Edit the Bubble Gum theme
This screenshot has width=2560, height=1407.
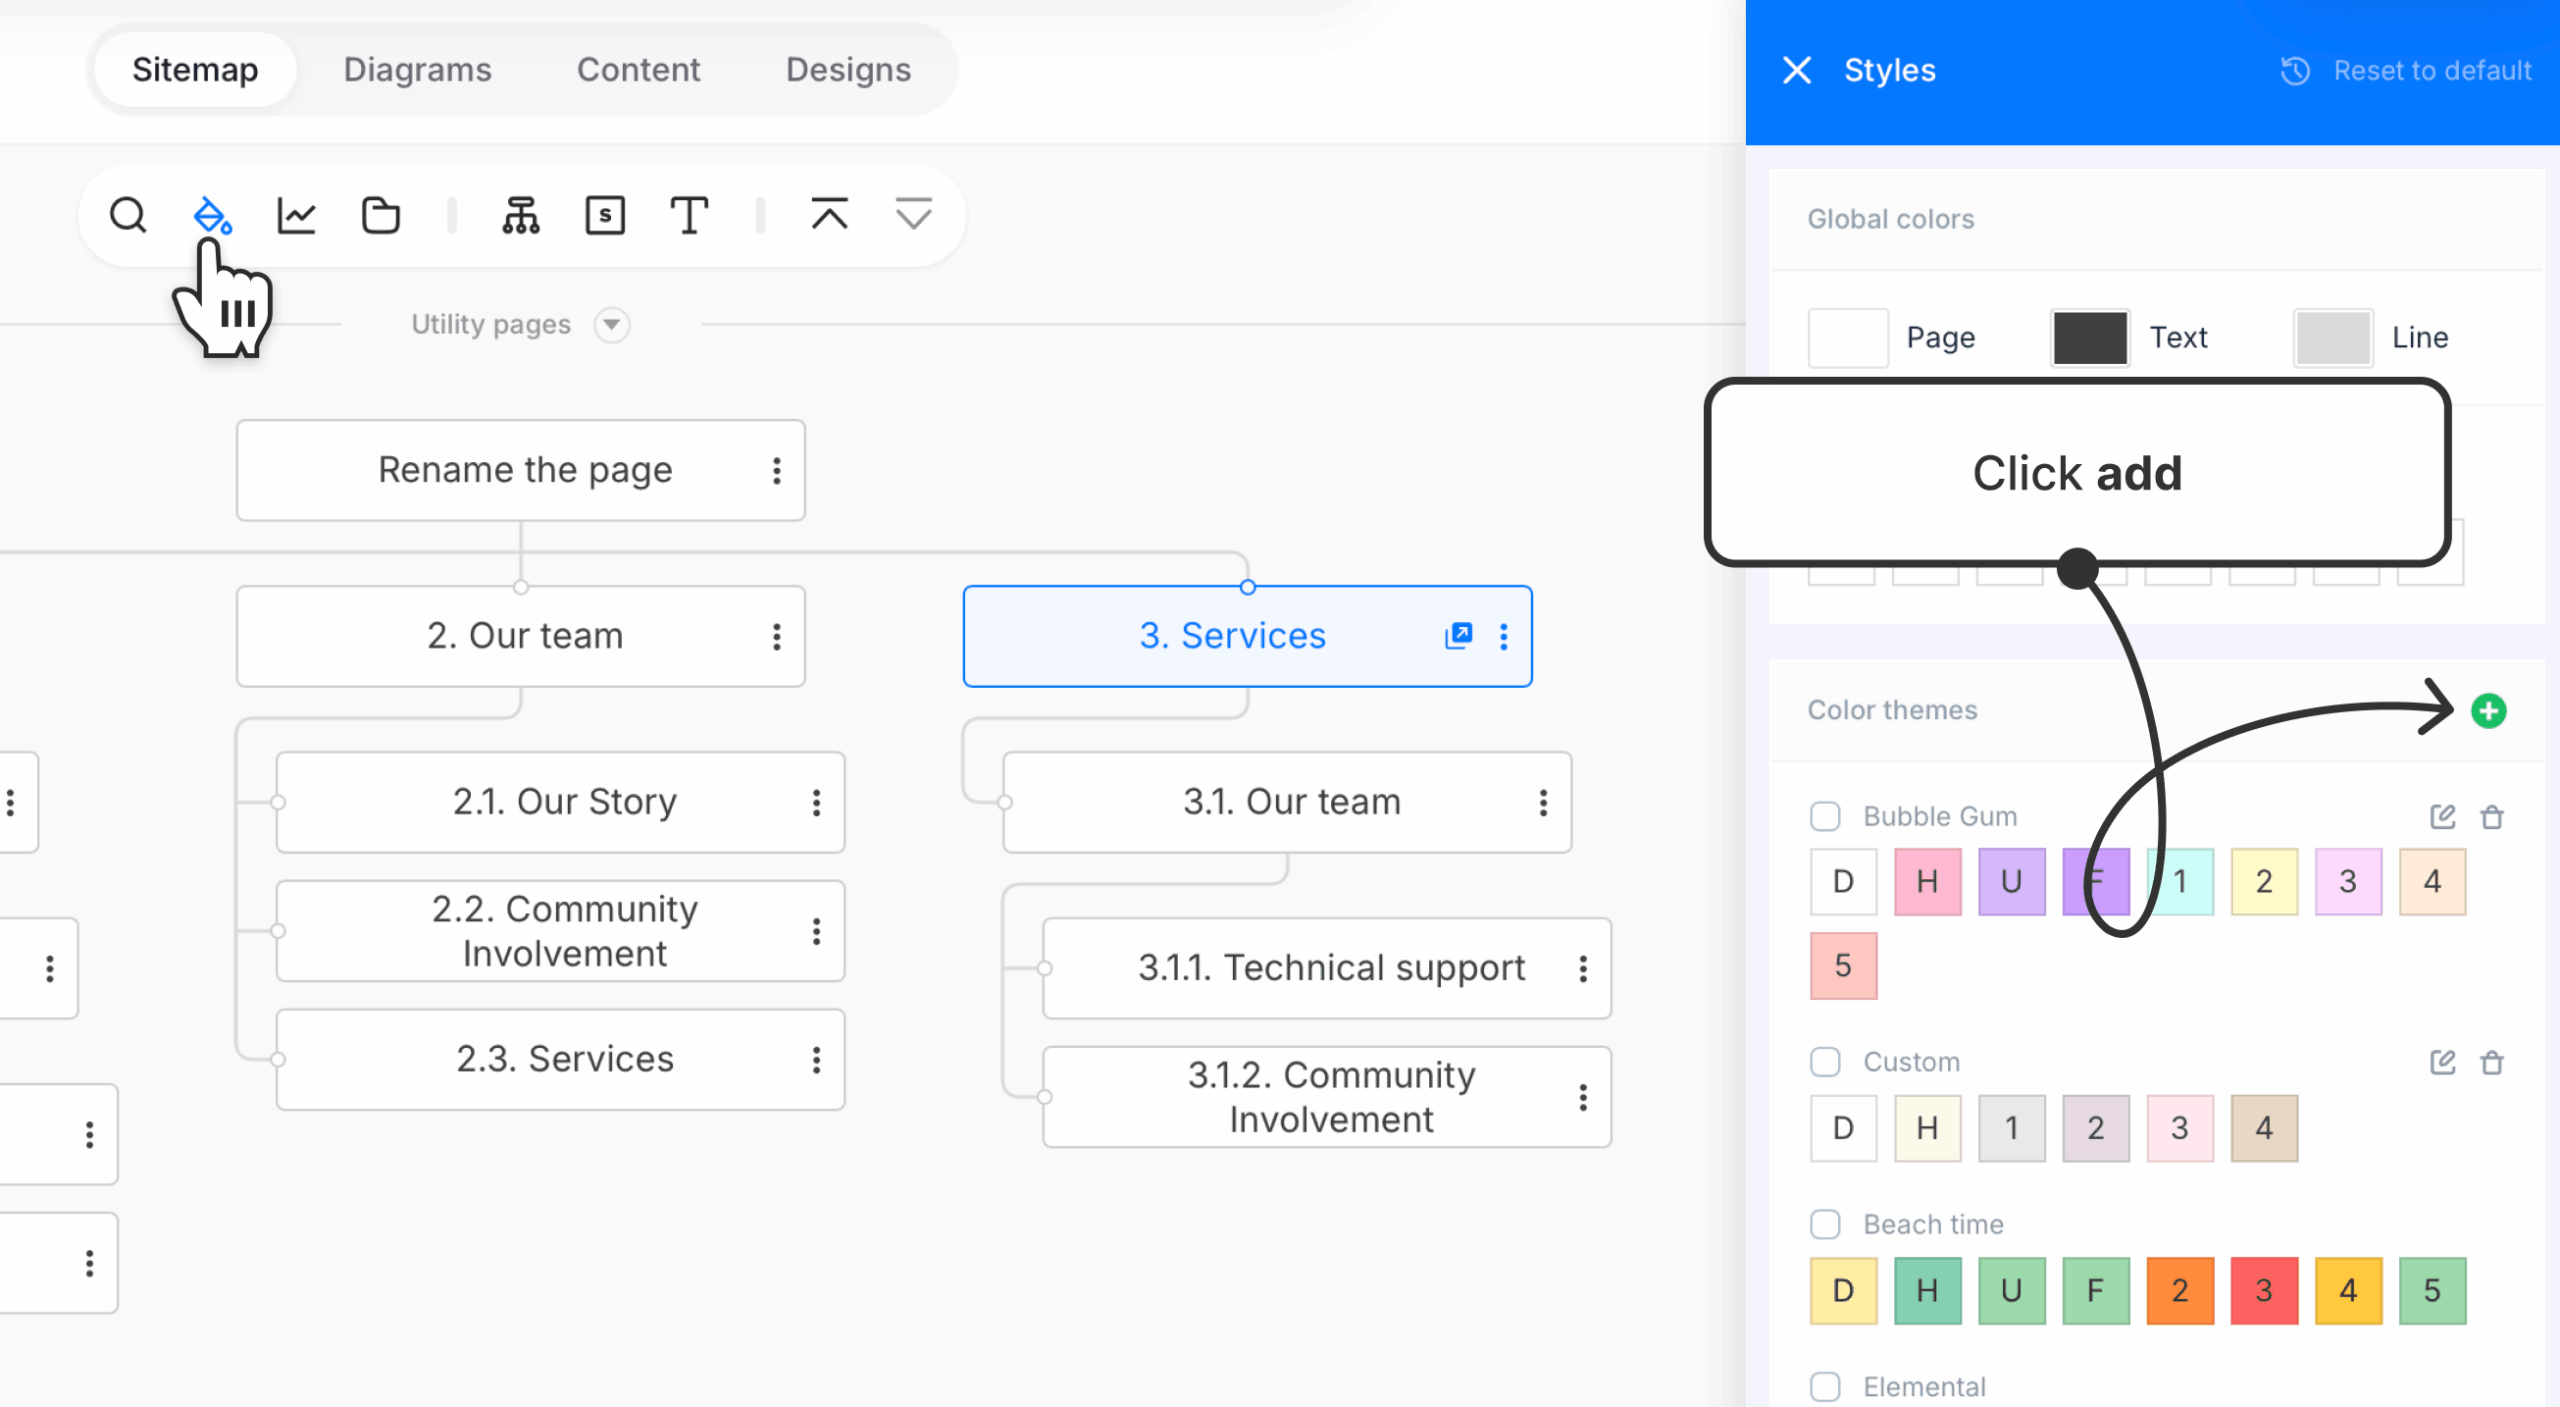(2443, 817)
